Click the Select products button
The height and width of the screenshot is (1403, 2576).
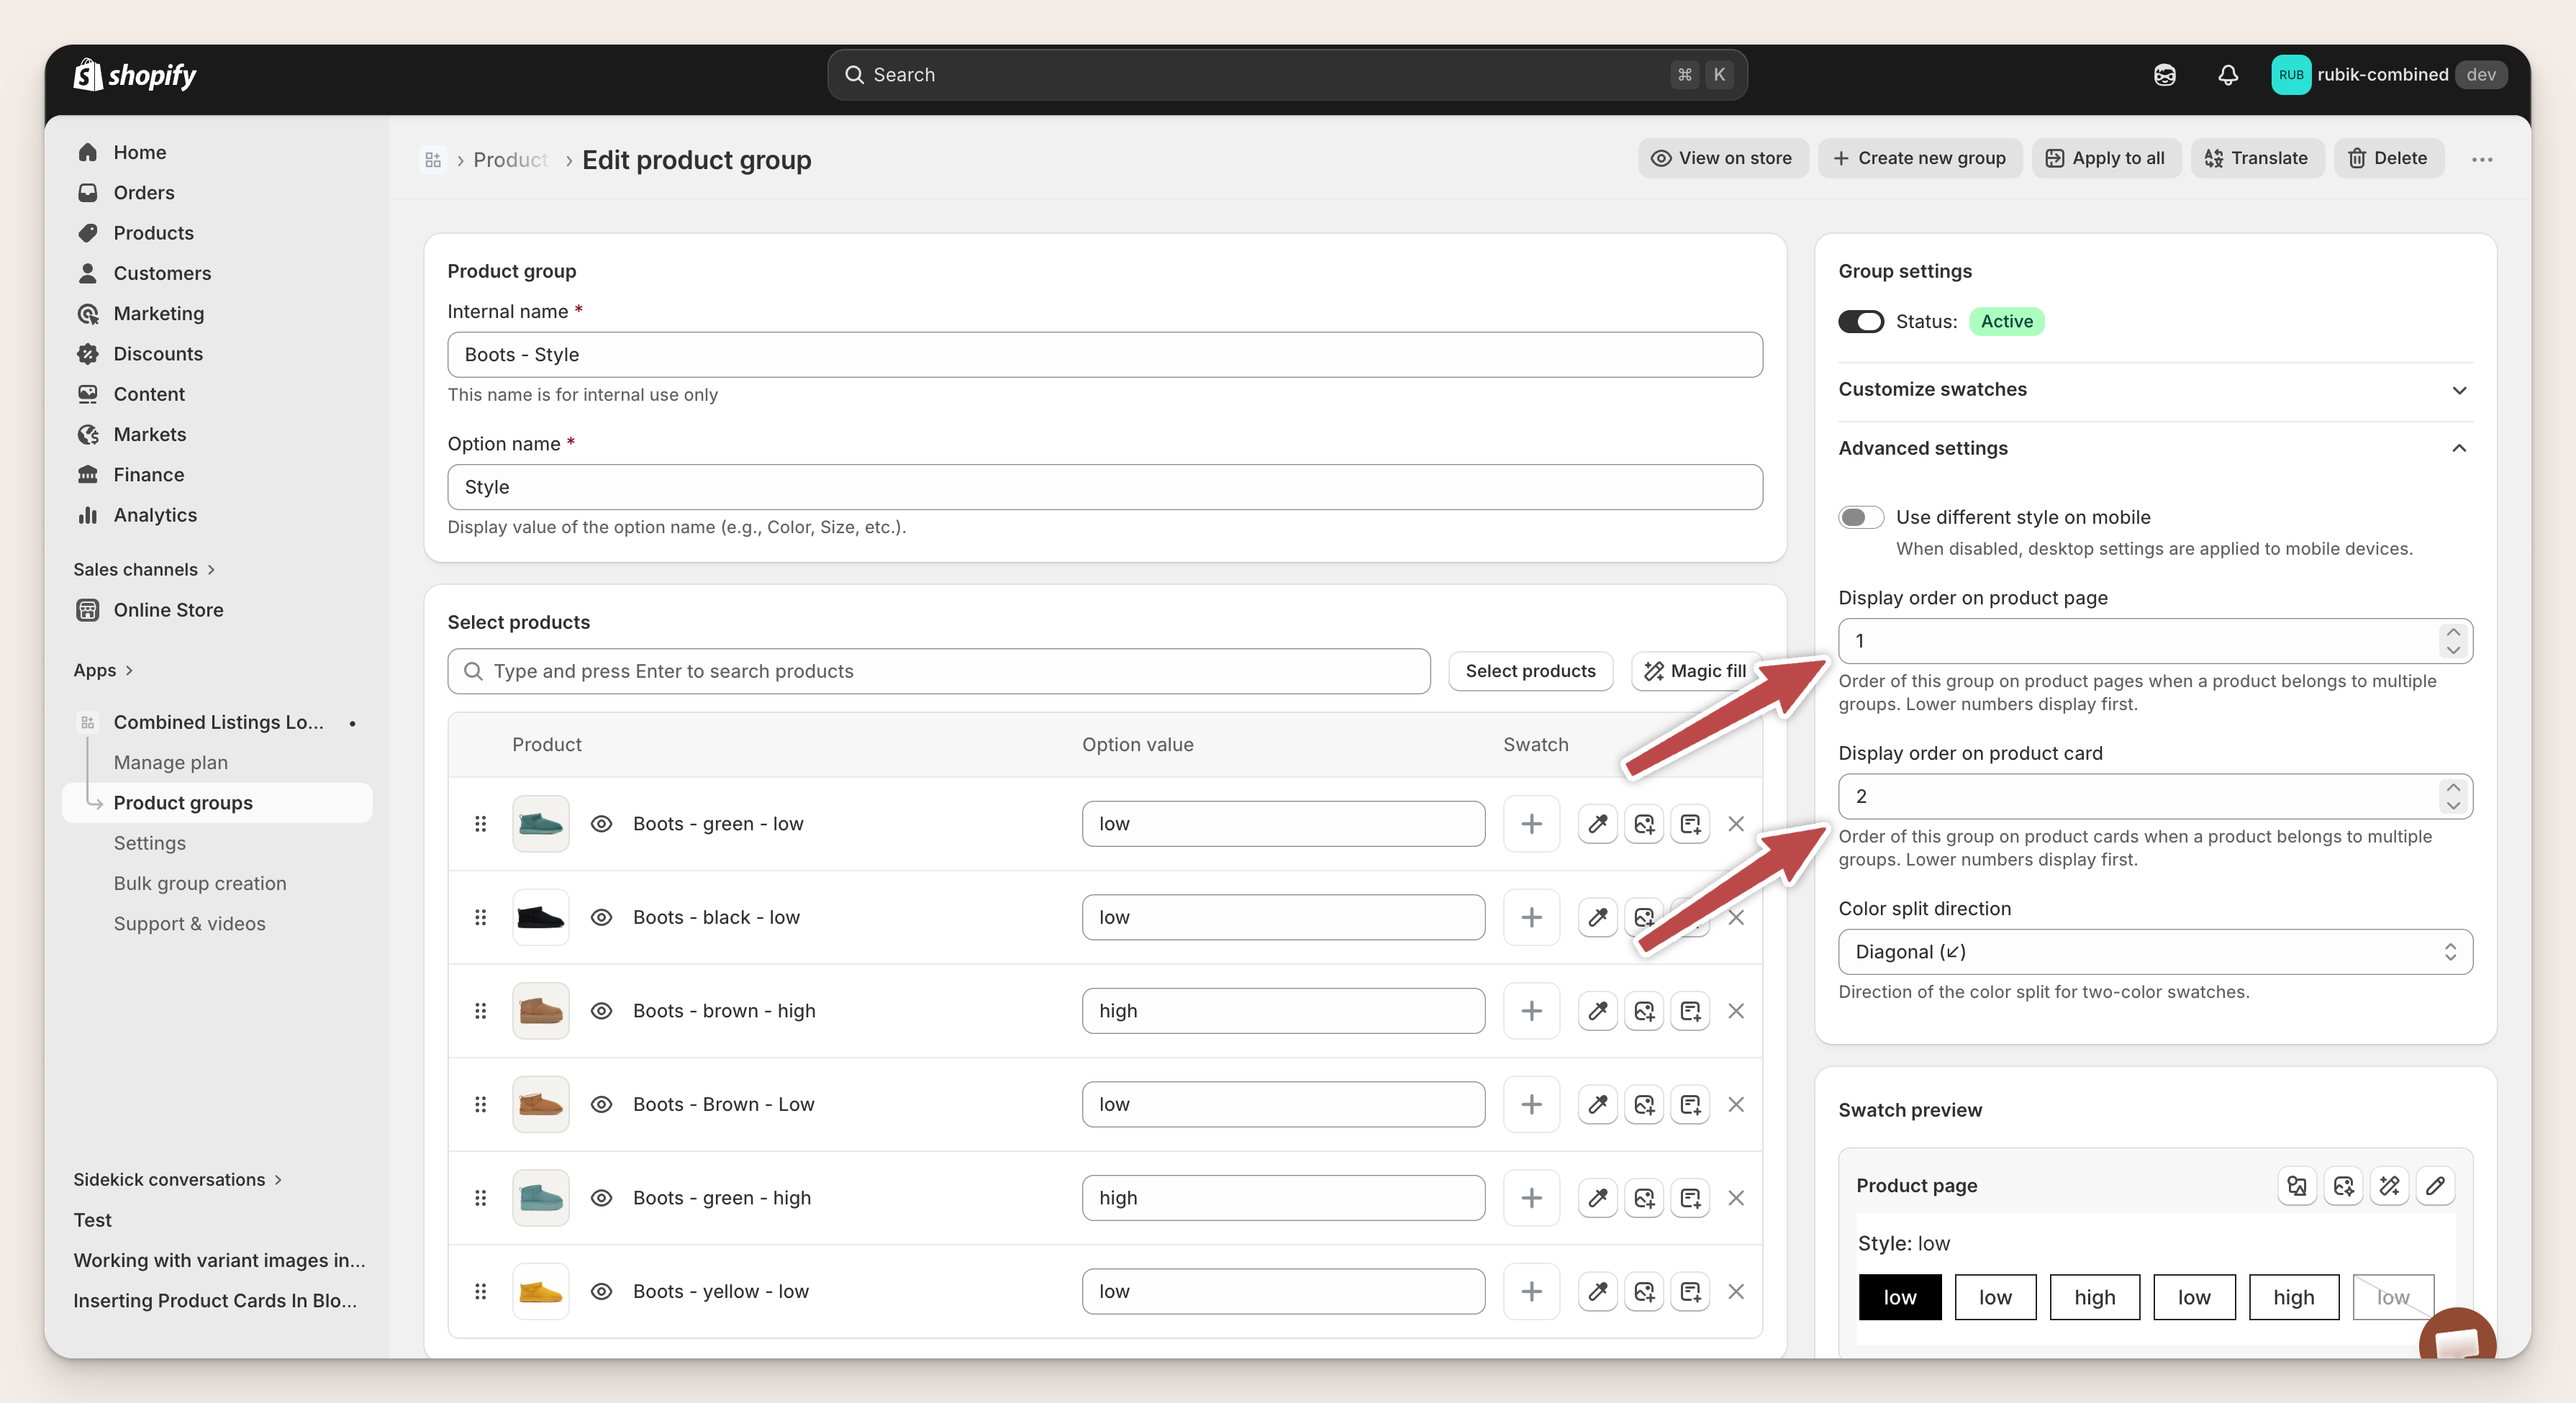pos(1530,671)
